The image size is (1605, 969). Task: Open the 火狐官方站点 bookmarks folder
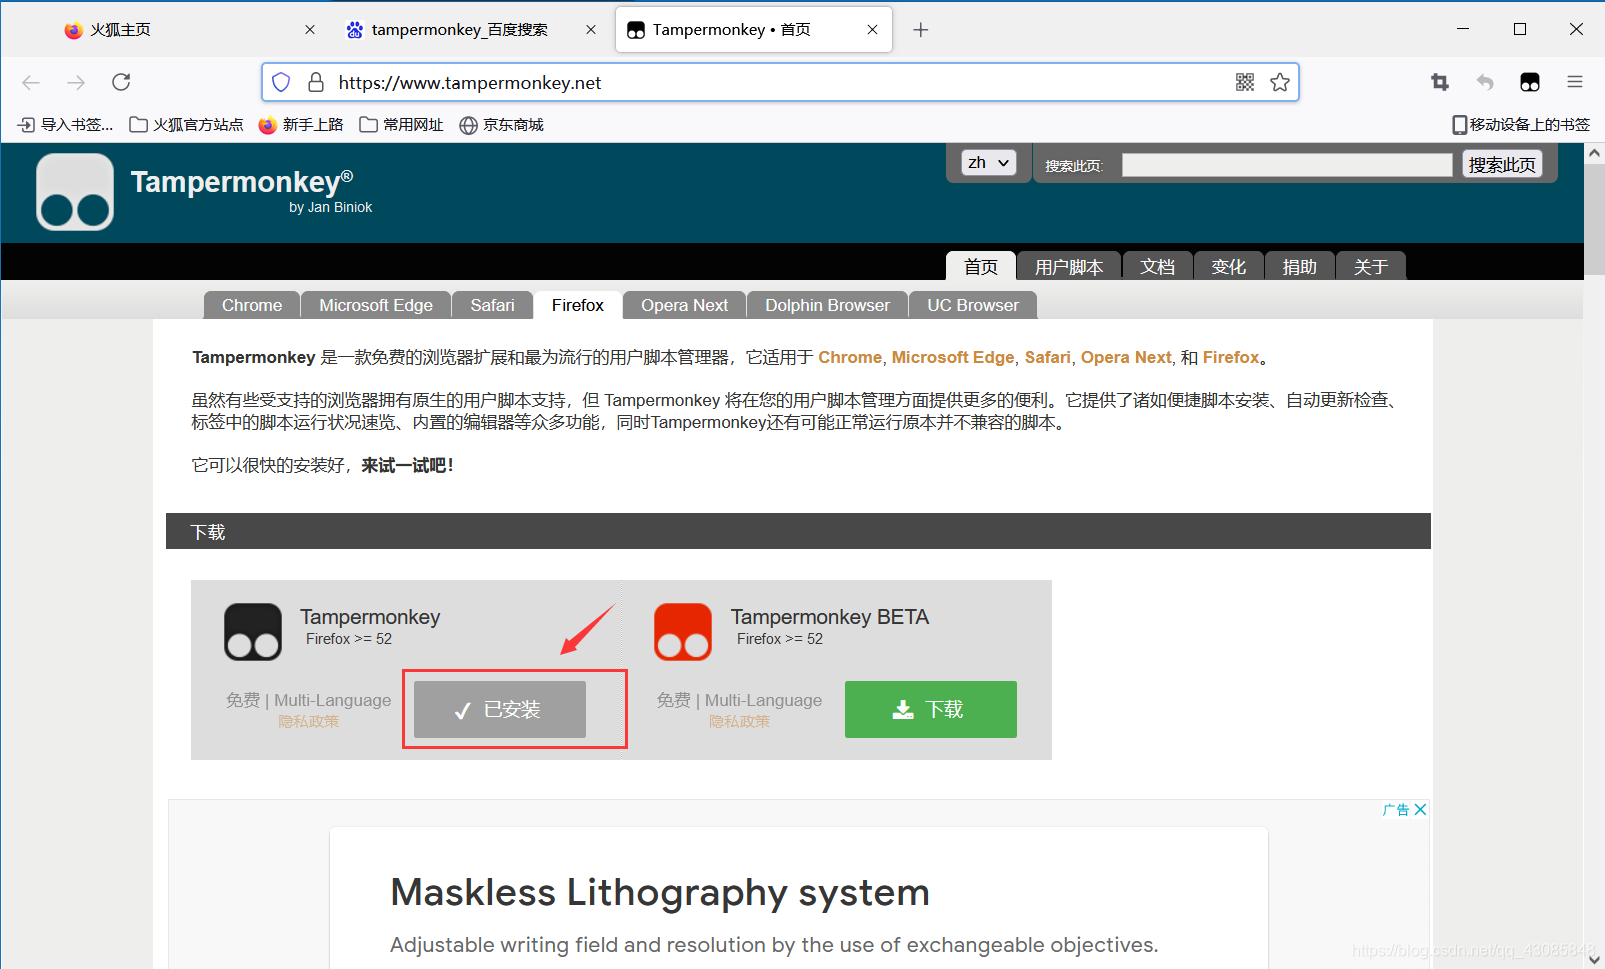187,124
